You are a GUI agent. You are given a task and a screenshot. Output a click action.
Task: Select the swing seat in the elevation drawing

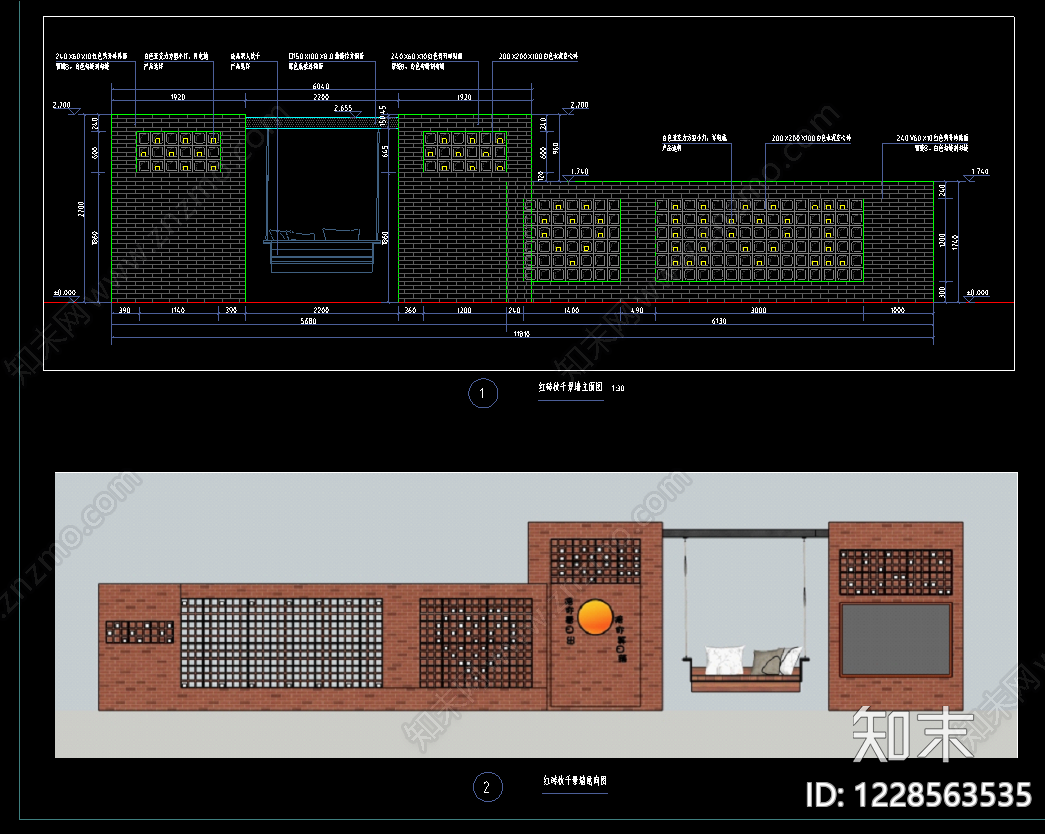[322, 250]
